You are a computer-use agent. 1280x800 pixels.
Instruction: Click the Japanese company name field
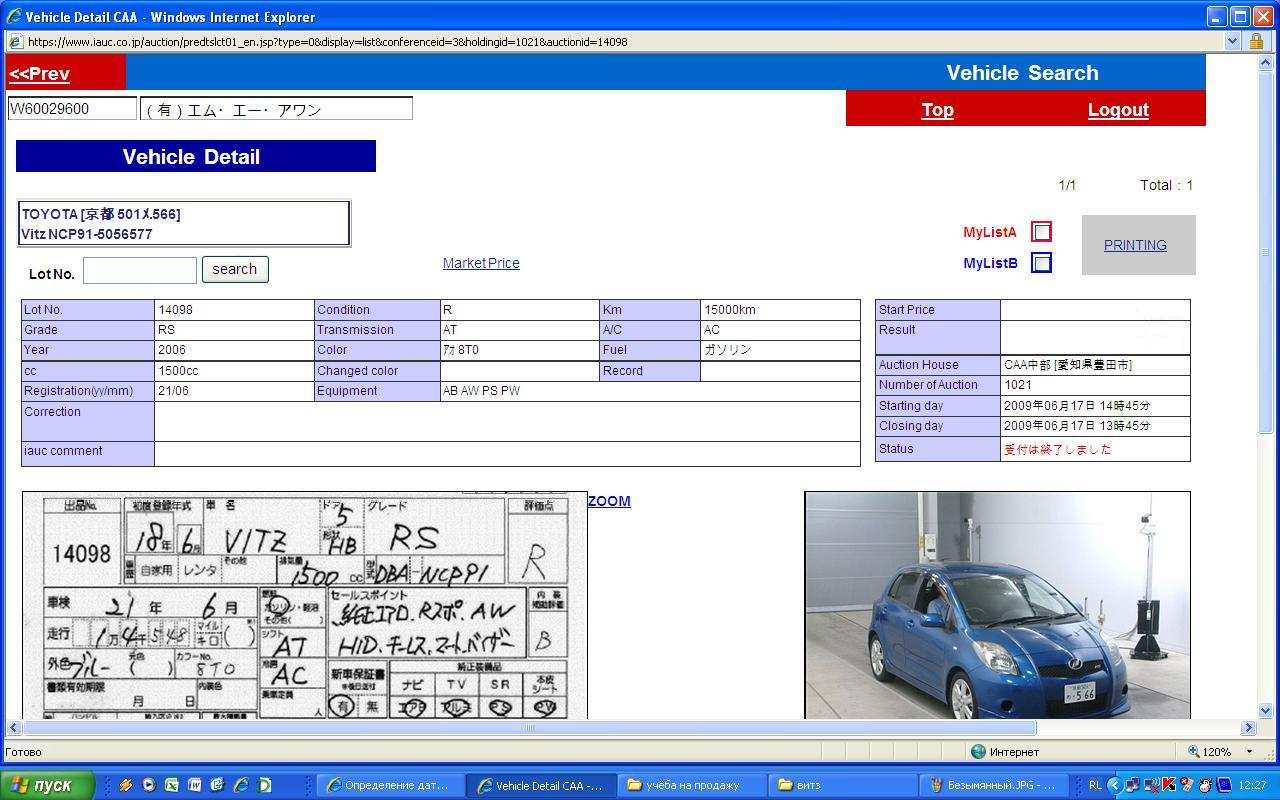[x=276, y=108]
